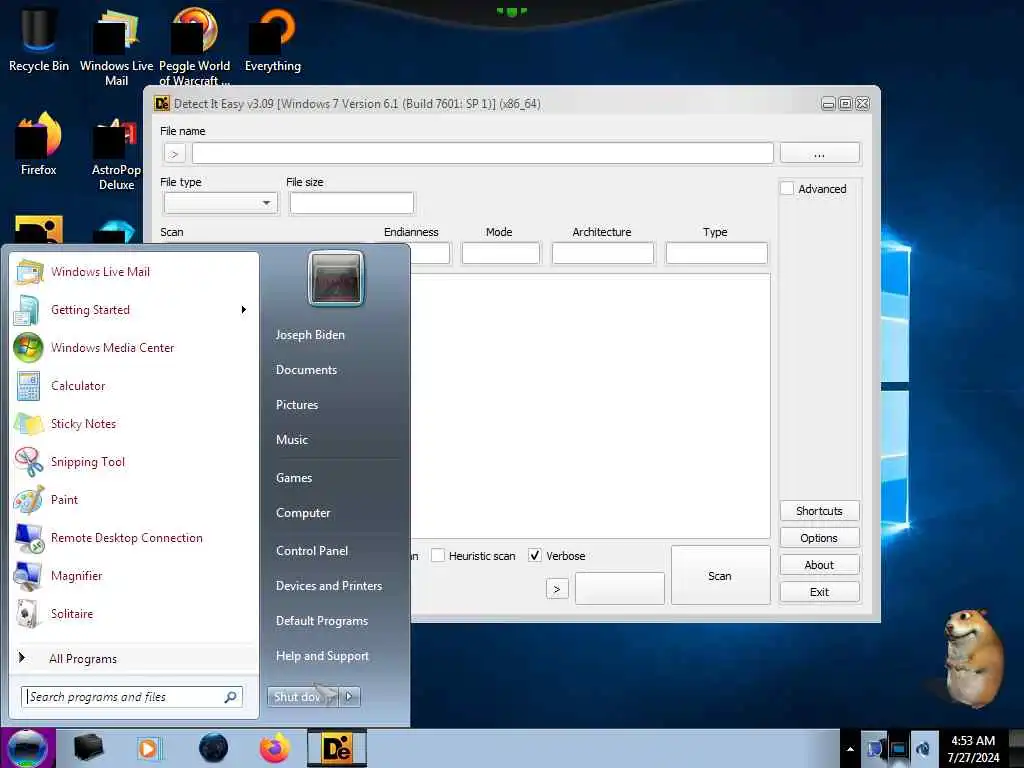This screenshot has width=1024, height=768.
Task: Click the Architecture field
Action: [x=603, y=253]
